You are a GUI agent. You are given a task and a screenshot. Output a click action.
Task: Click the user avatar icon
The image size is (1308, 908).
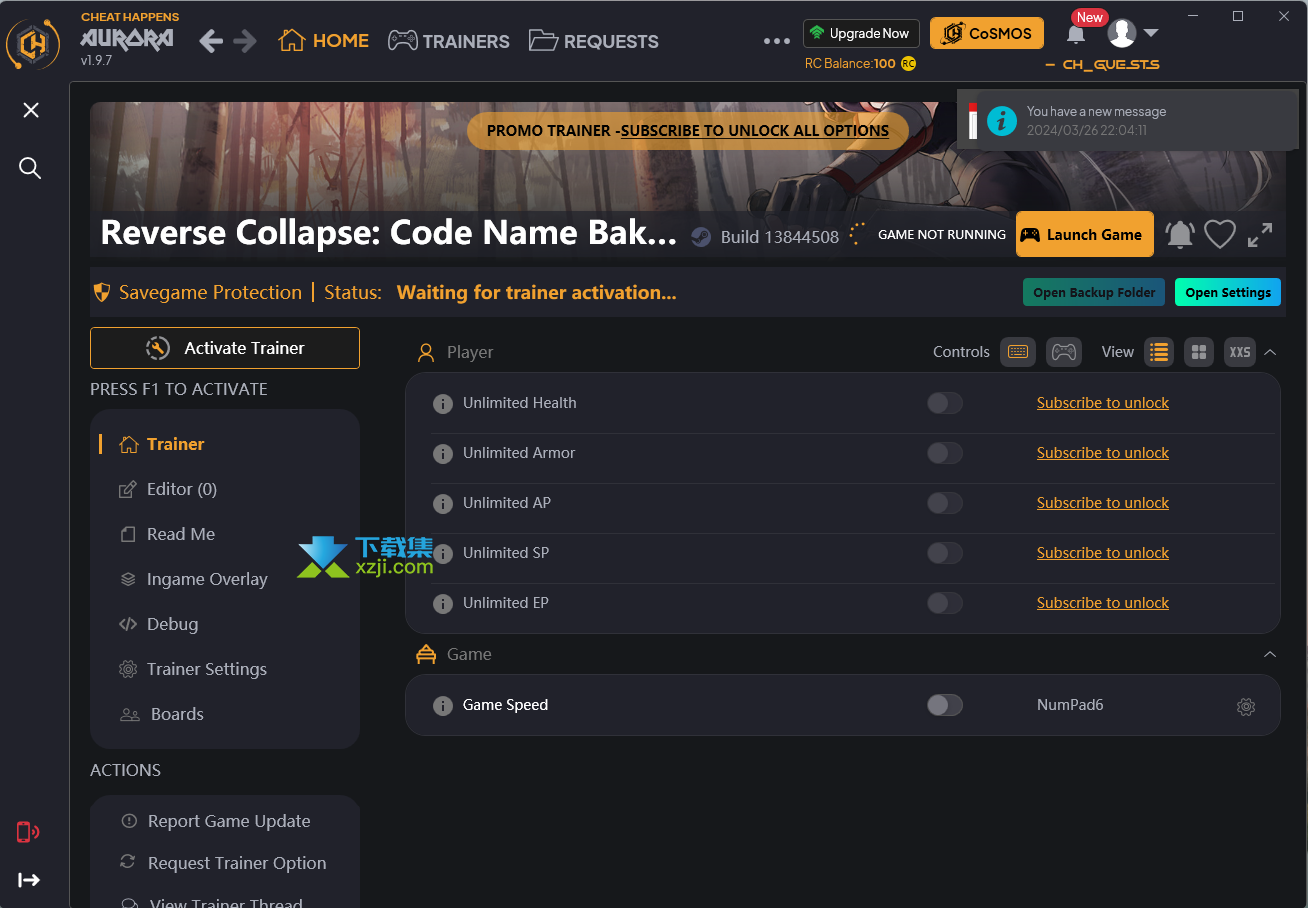pyautogui.click(x=1122, y=33)
